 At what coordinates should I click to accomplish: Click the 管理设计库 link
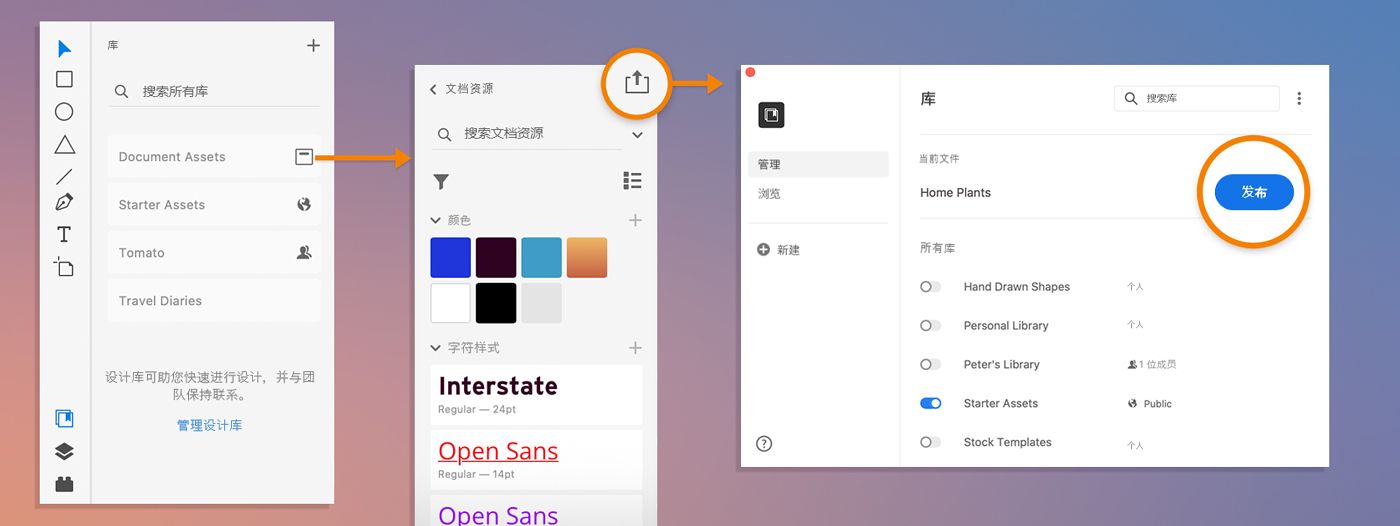coord(209,425)
